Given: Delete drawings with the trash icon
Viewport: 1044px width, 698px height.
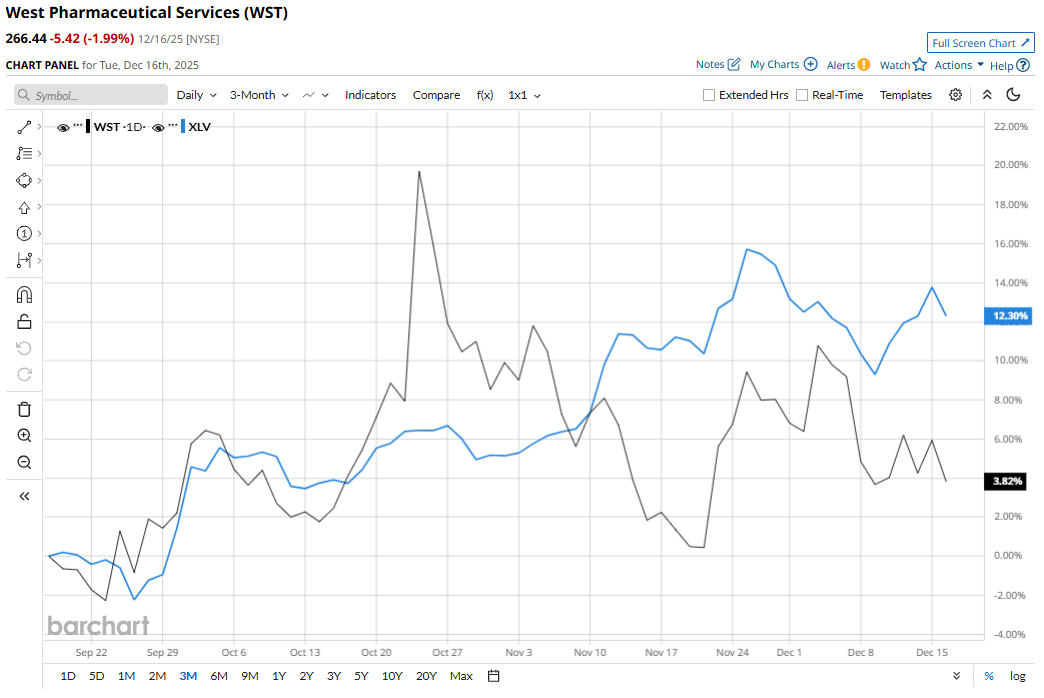Looking at the screenshot, I should (x=24, y=410).
